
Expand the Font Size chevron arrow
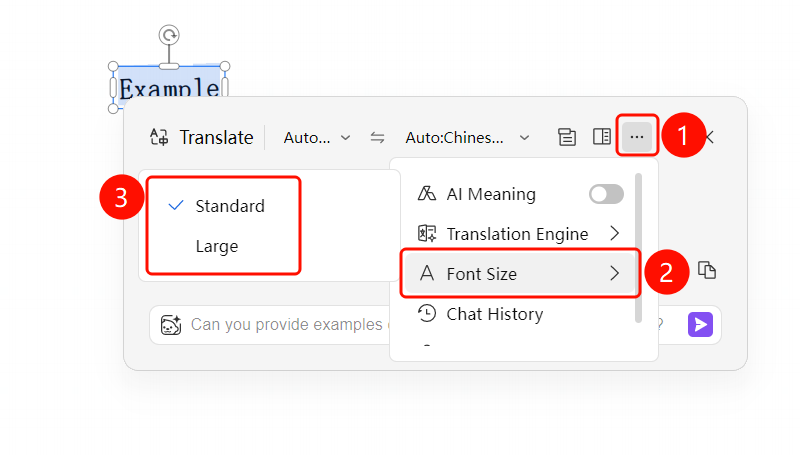pos(615,274)
